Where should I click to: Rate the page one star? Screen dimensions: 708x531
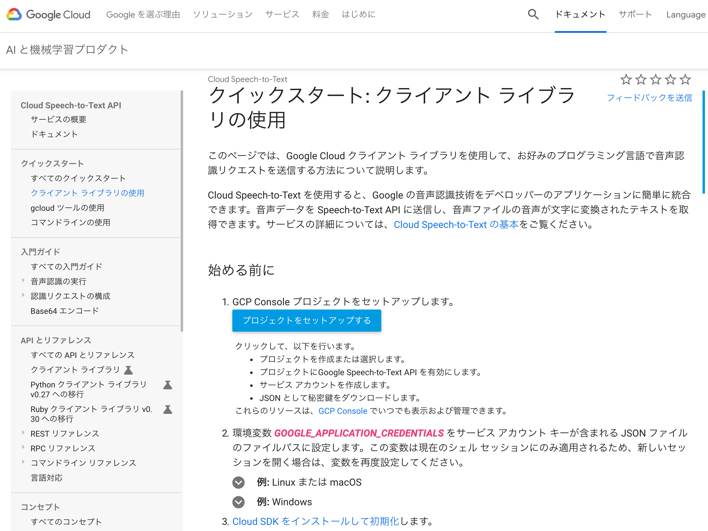tap(626, 80)
